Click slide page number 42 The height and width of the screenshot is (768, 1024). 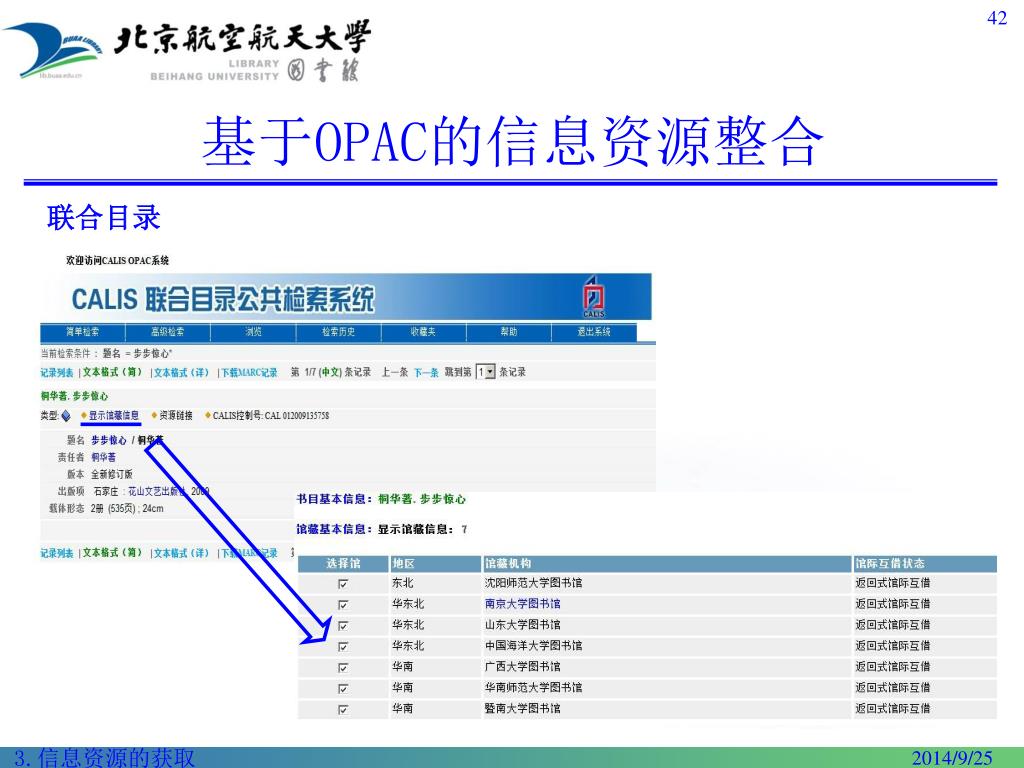tap(997, 18)
